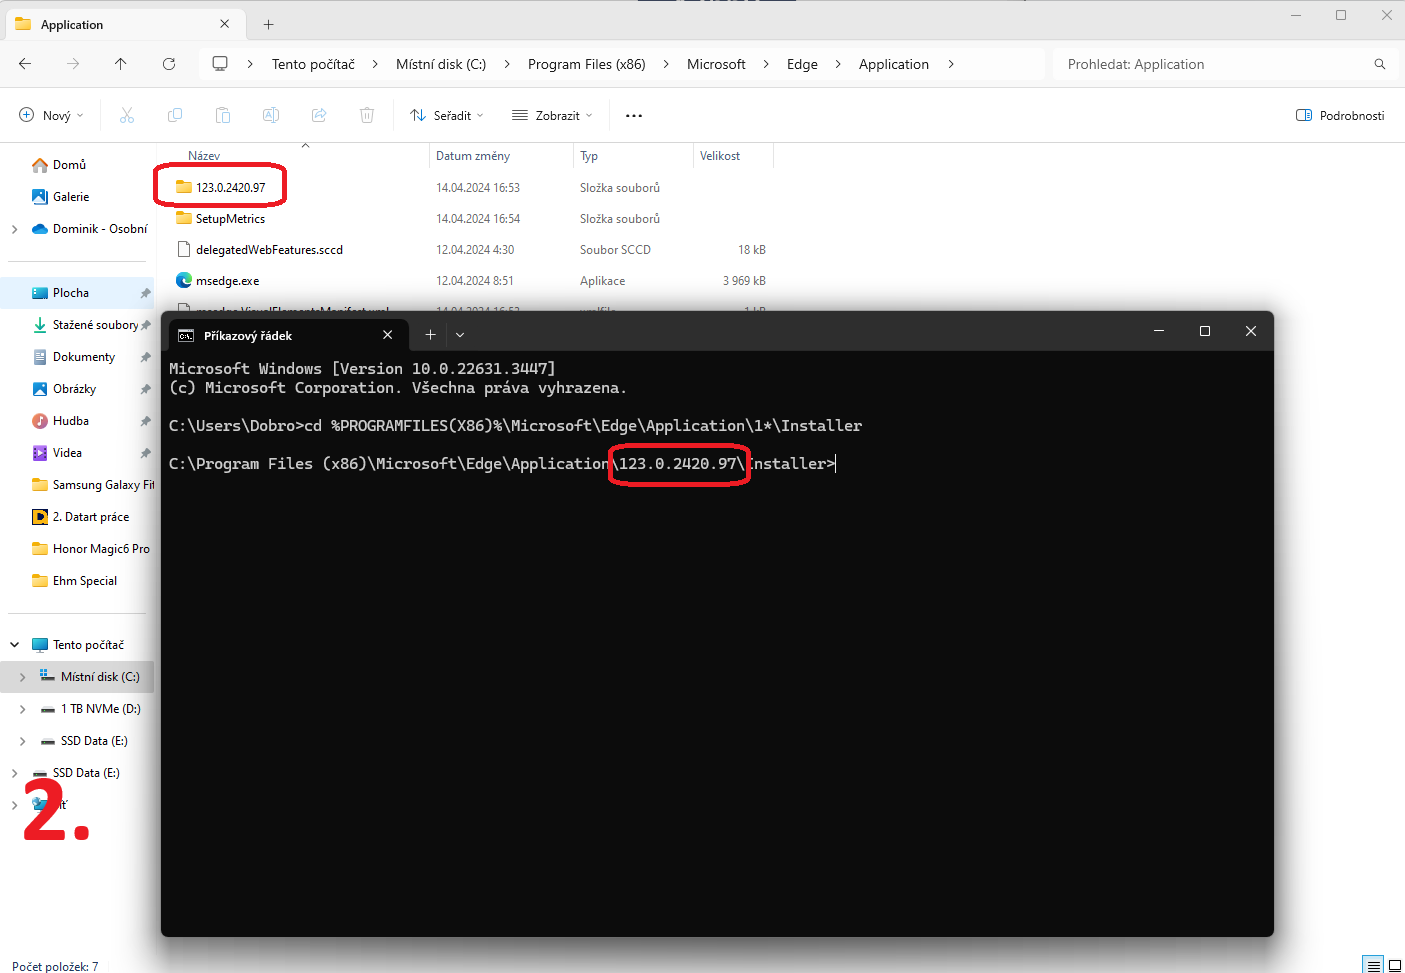Go back in File Explorer

click(x=25, y=64)
